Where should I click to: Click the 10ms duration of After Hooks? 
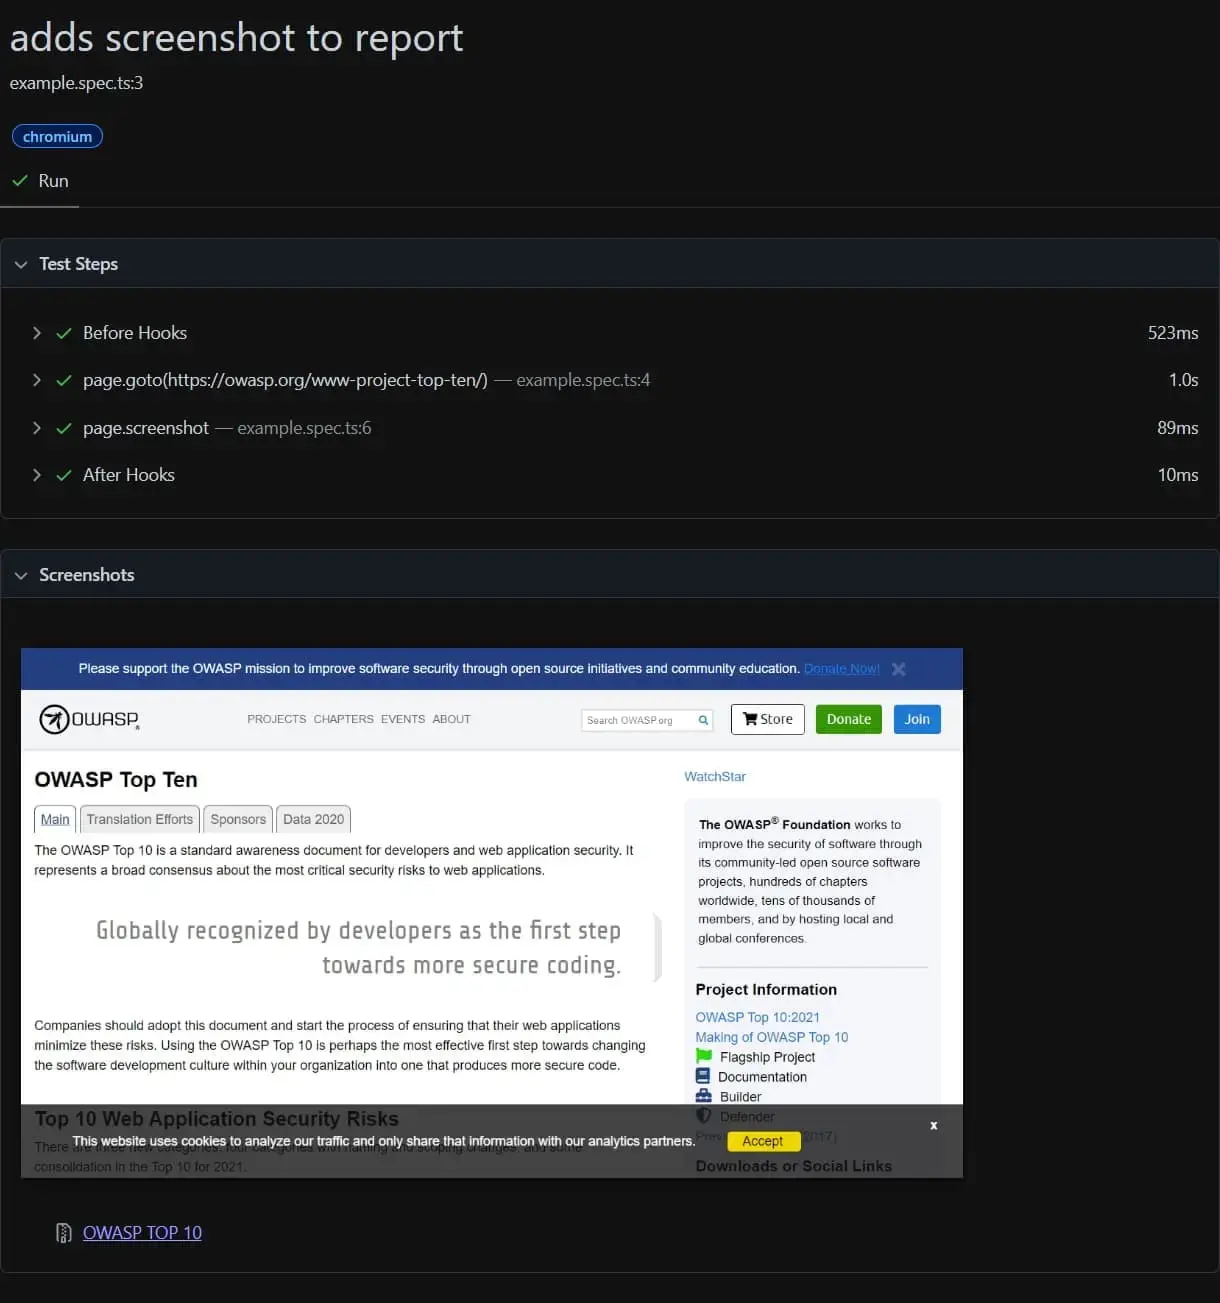1178,475
